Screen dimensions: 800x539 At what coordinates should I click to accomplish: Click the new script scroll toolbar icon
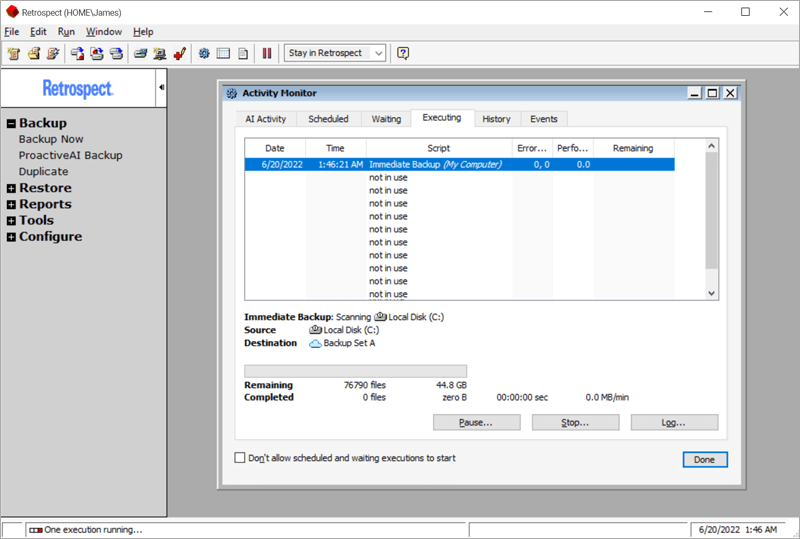pos(14,53)
